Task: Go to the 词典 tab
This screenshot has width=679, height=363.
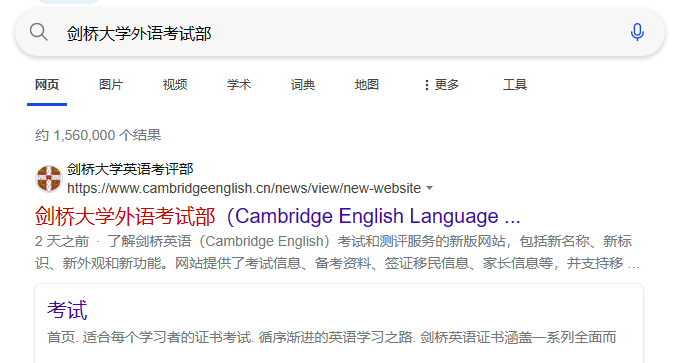Action: point(303,85)
